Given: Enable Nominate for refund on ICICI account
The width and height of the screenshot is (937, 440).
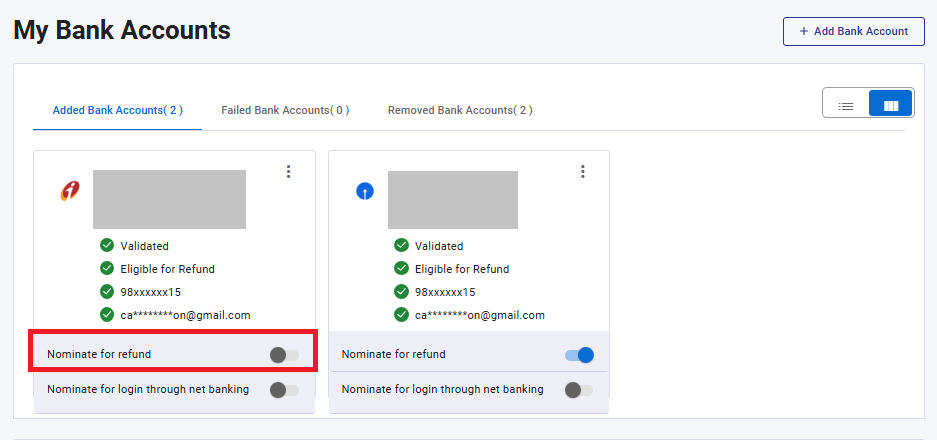Looking at the screenshot, I should (x=284, y=355).
